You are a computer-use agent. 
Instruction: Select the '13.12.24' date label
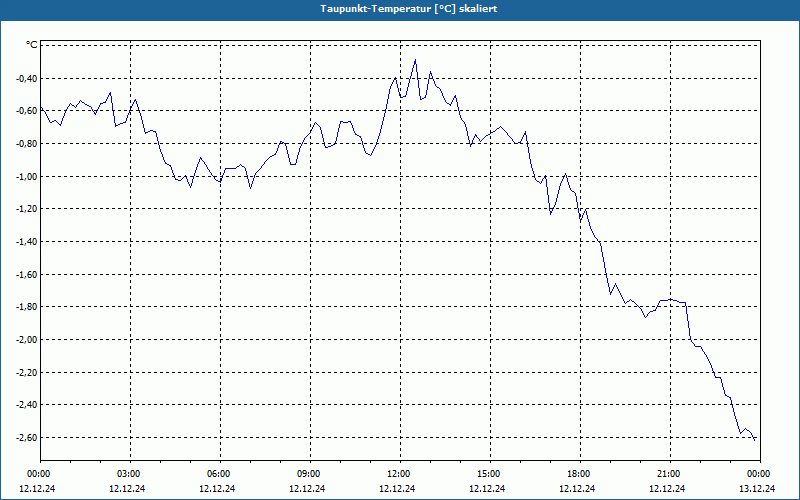[x=757, y=488]
